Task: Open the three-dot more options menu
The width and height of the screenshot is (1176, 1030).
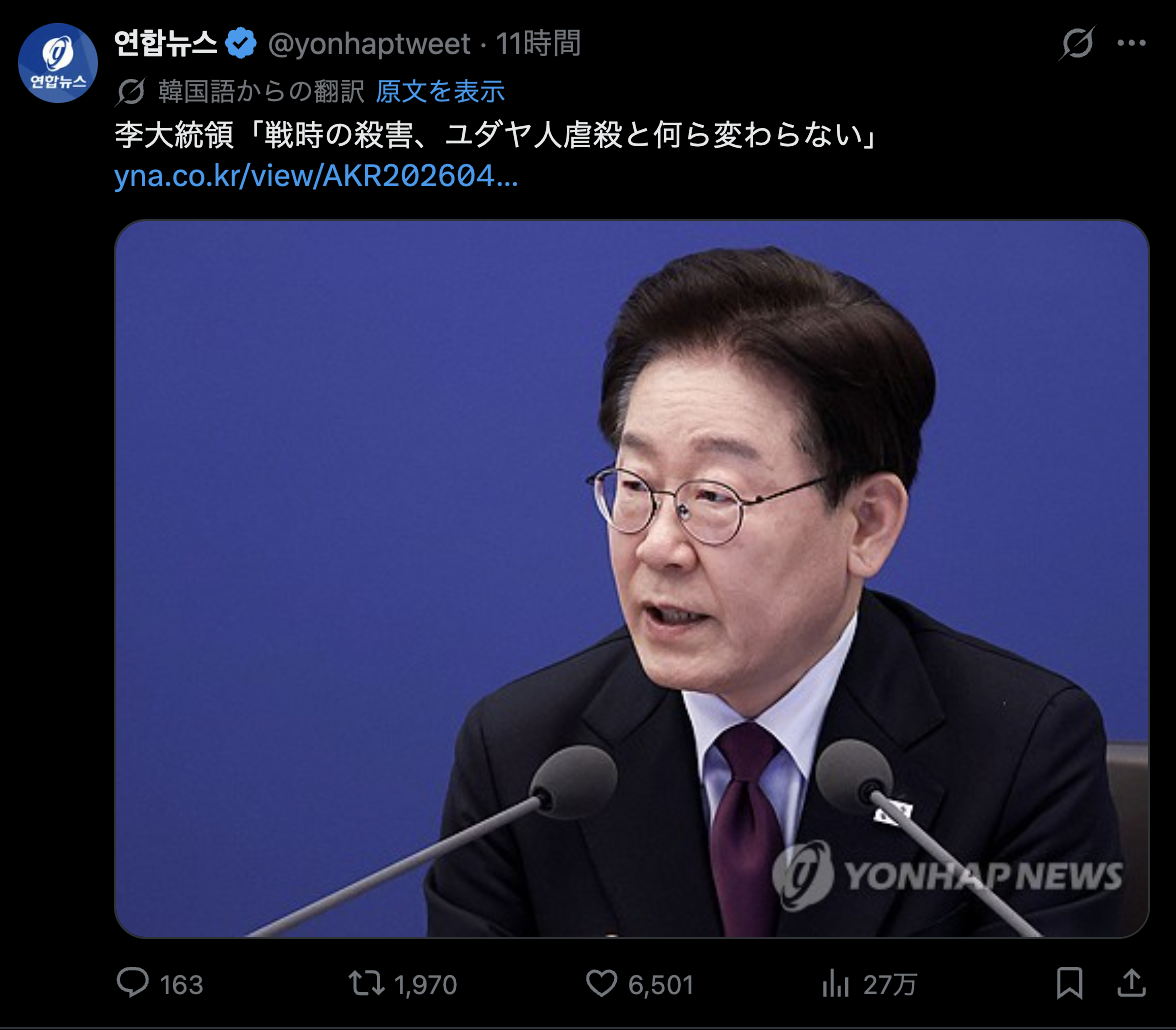Action: point(1131,43)
